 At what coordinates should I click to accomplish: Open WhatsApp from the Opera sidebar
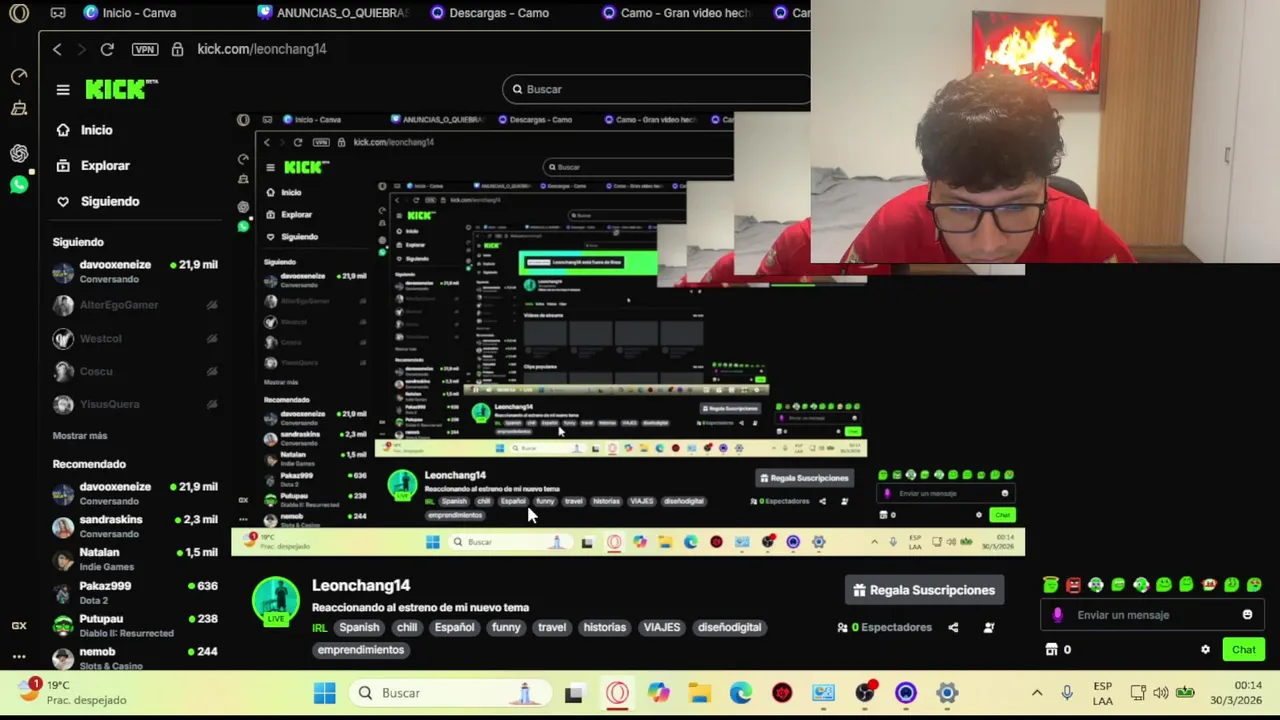[19, 185]
